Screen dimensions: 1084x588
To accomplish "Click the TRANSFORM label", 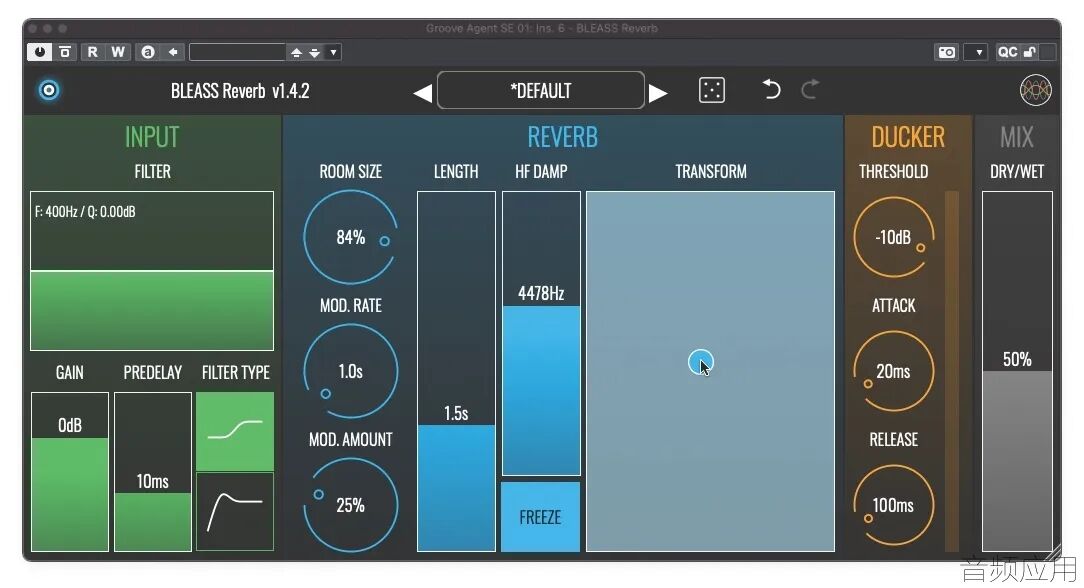I will [711, 171].
